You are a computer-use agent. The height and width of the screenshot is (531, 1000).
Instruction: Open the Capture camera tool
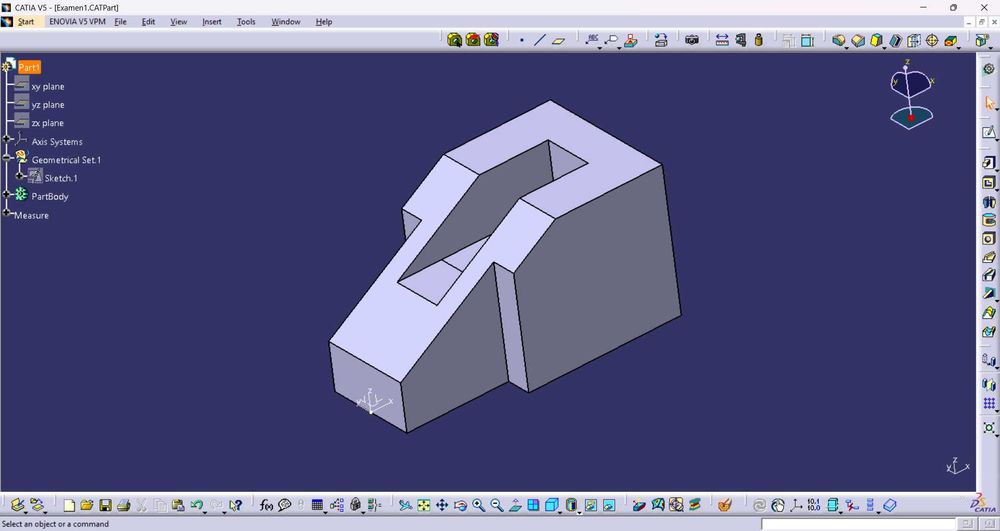[691, 40]
